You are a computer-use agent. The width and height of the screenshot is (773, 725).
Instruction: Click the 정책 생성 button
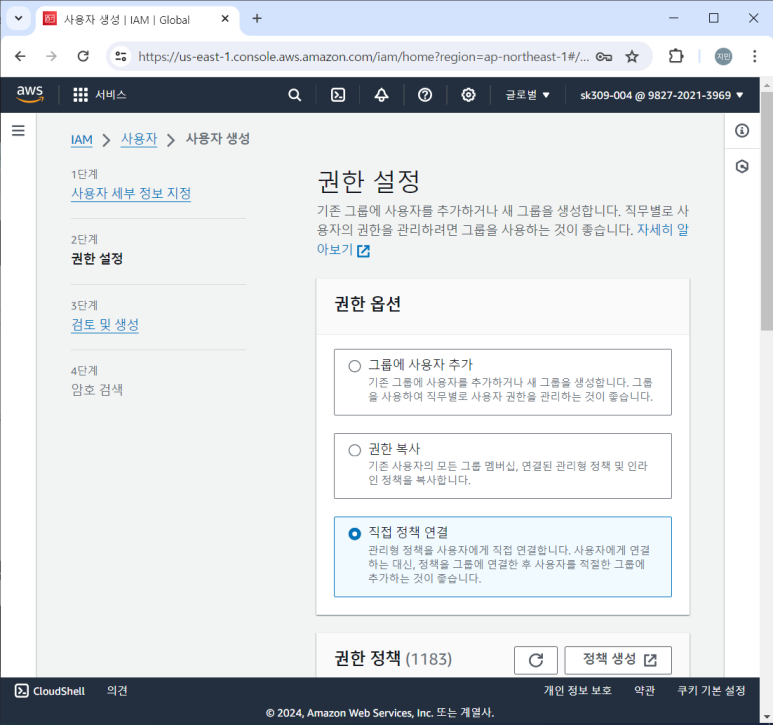618,660
